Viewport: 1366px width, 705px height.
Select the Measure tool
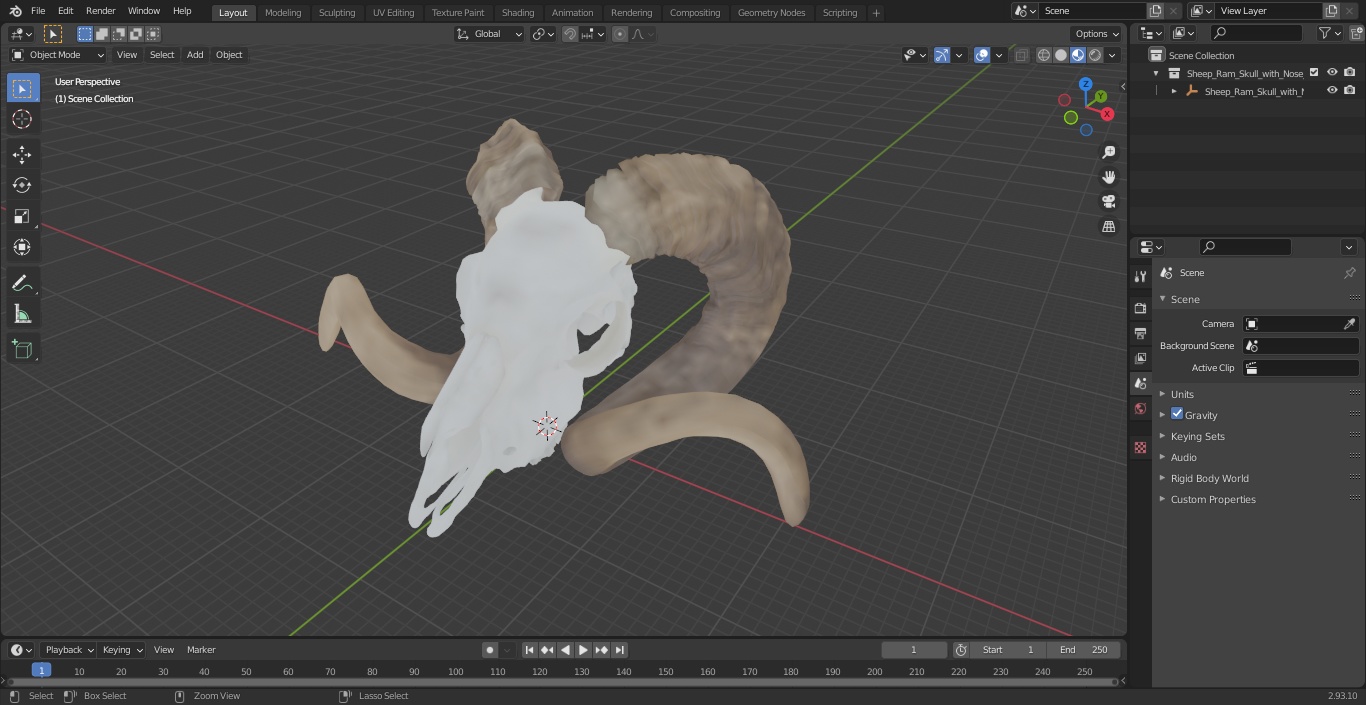(x=22, y=315)
